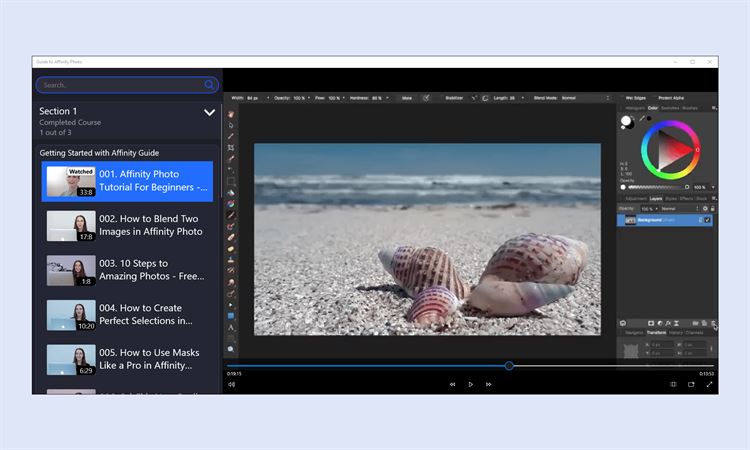Switch to the Layers panel tab
The height and width of the screenshot is (450, 750).
657,198
